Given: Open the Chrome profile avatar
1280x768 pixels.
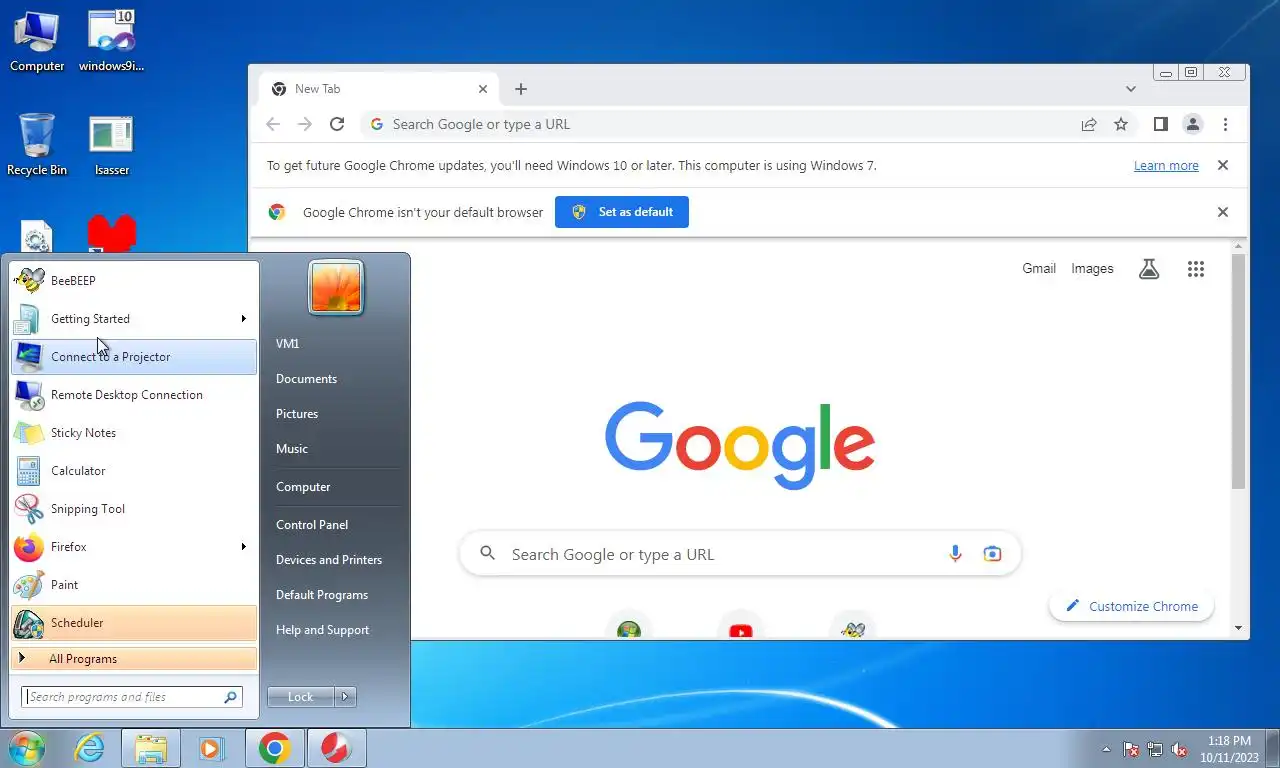Looking at the screenshot, I should [1193, 124].
